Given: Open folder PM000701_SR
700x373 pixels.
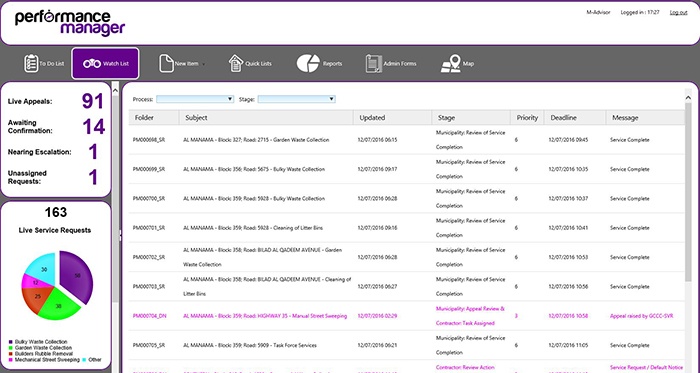Looking at the screenshot, I should pos(149,228).
